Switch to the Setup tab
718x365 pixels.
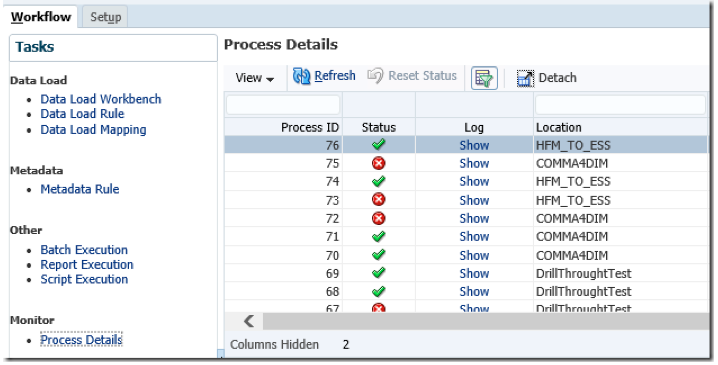pos(105,17)
